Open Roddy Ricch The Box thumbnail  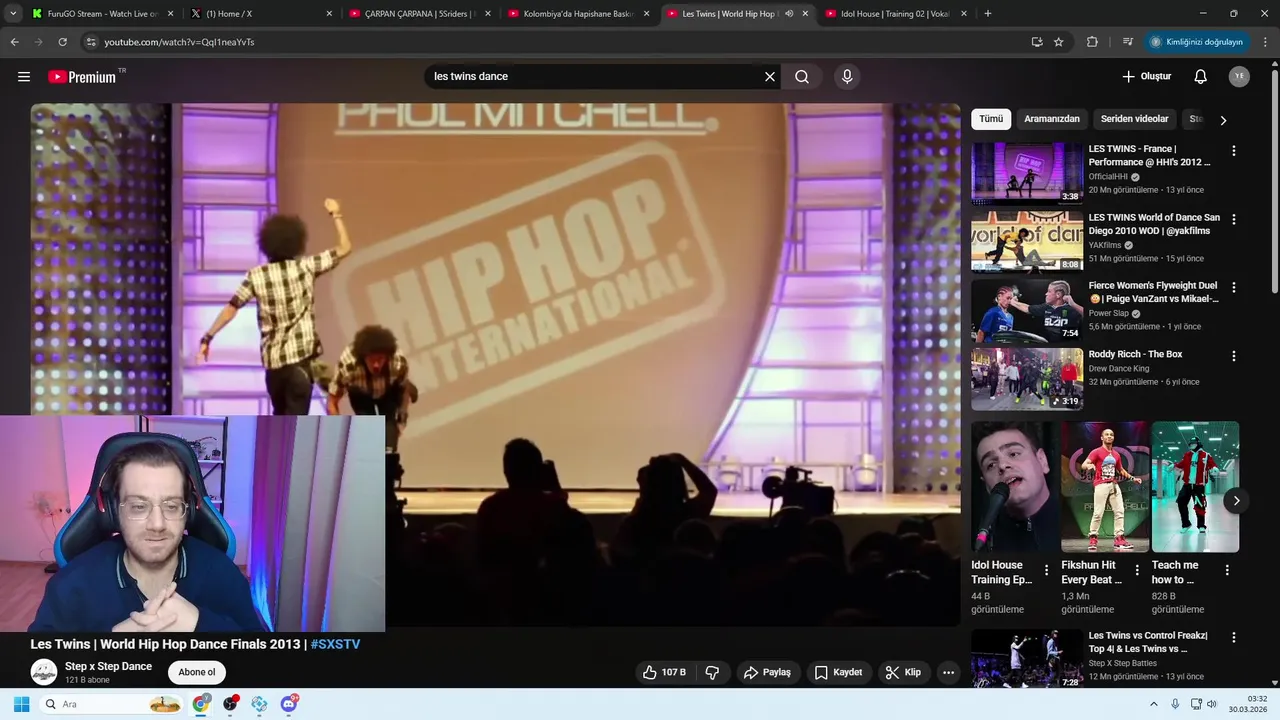(x=1027, y=378)
